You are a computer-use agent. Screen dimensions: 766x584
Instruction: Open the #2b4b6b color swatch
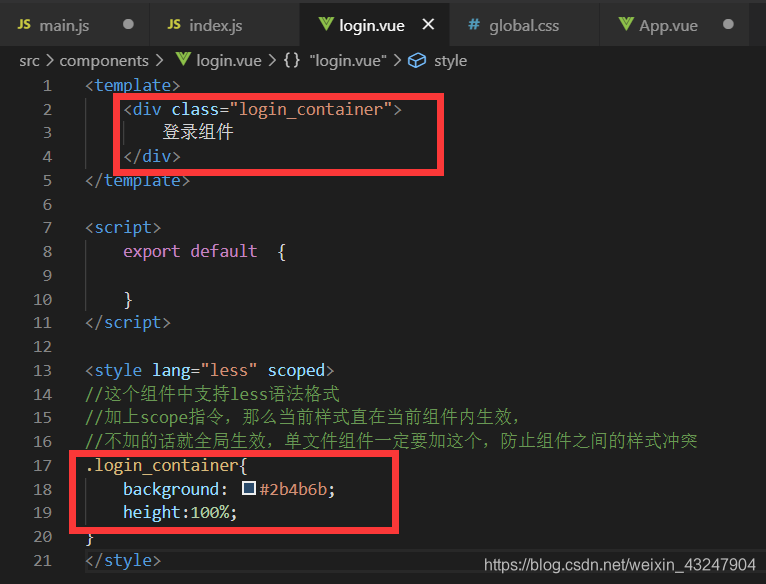pos(249,488)
